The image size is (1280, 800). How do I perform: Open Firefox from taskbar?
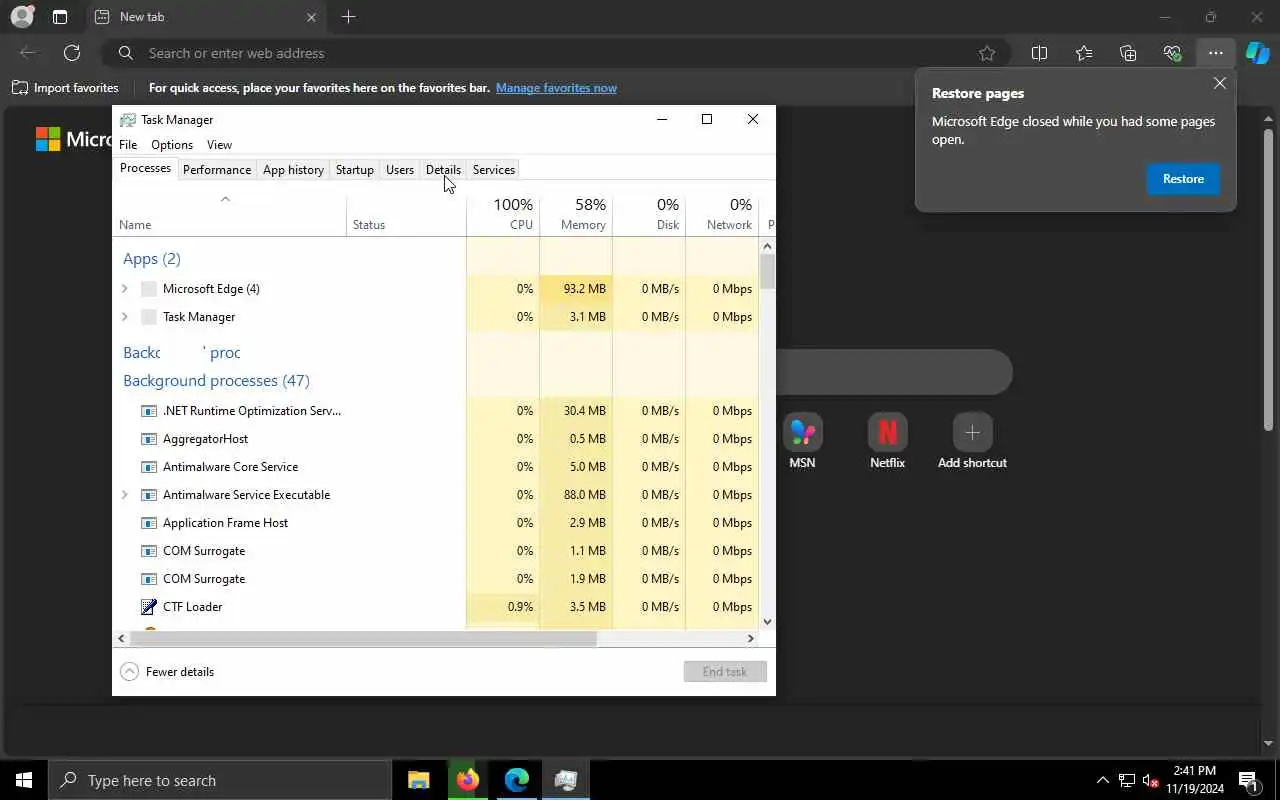point(468,780)
